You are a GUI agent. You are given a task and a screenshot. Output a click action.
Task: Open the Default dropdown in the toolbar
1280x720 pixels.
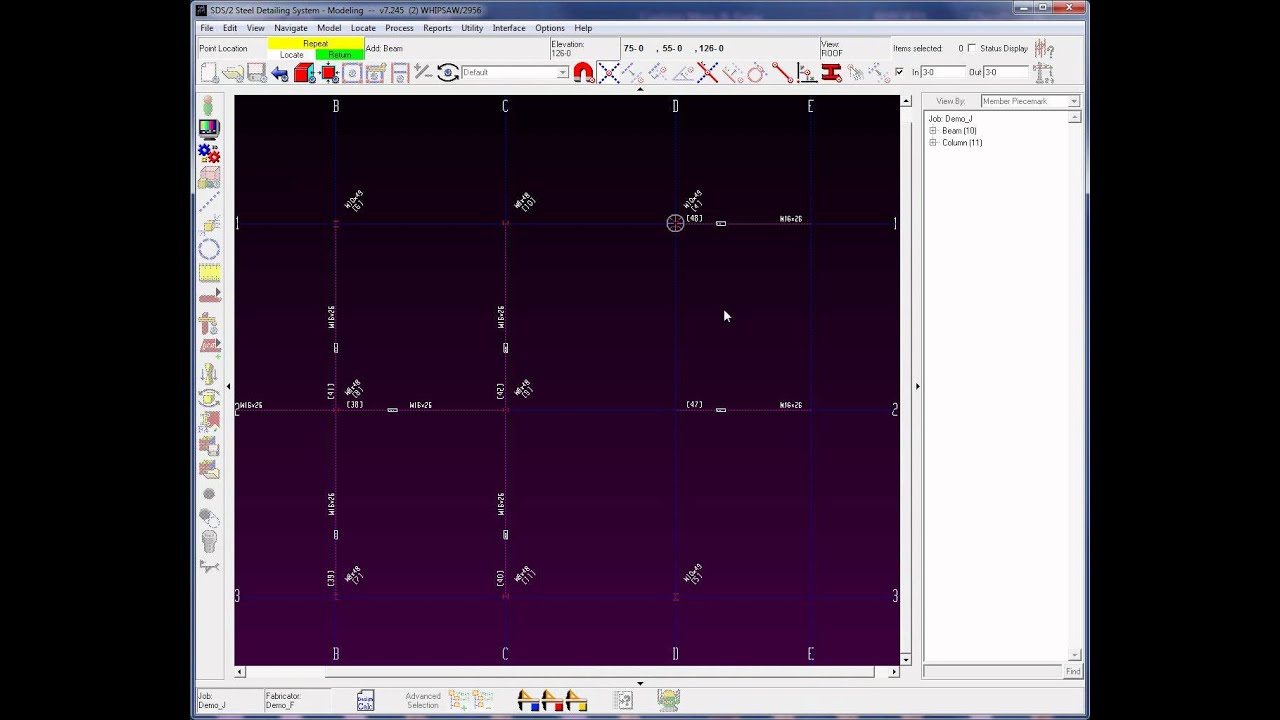pos(562,73)
